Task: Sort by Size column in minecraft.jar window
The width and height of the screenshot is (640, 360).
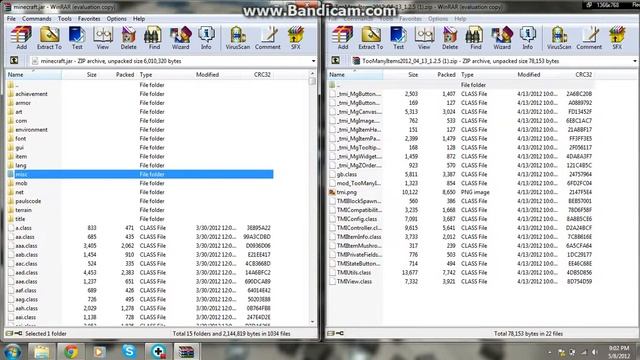Action: [x=80, y=75]
